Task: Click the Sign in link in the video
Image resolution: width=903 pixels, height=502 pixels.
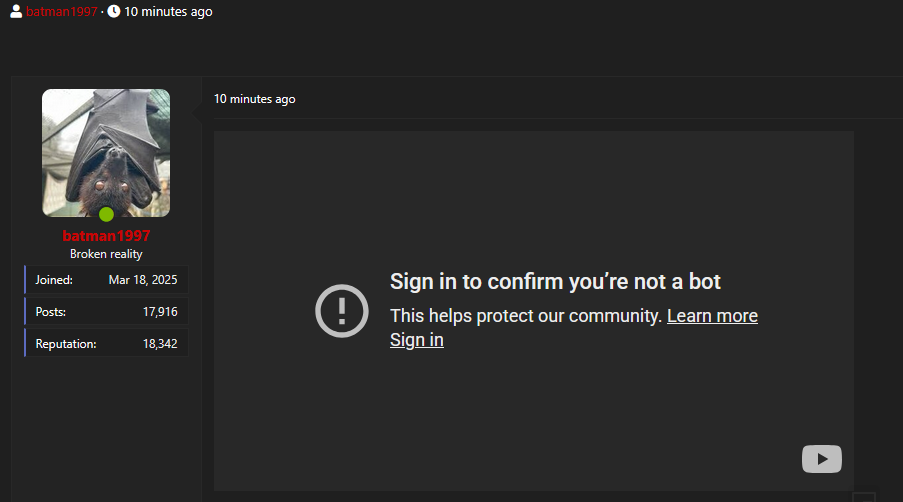Action: 416,340
